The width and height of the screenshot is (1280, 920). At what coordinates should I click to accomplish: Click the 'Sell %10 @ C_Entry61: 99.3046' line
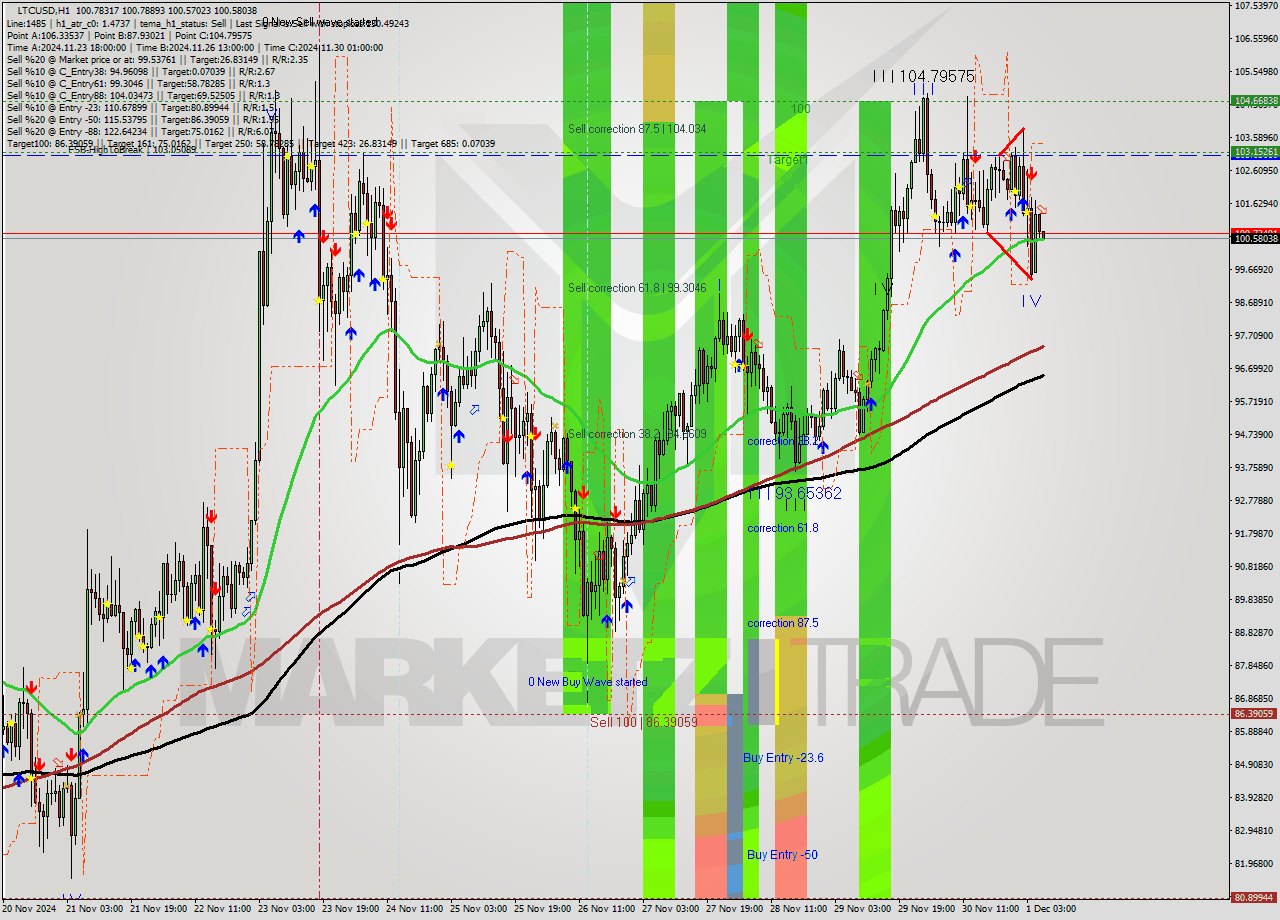(x=140, y=83)
